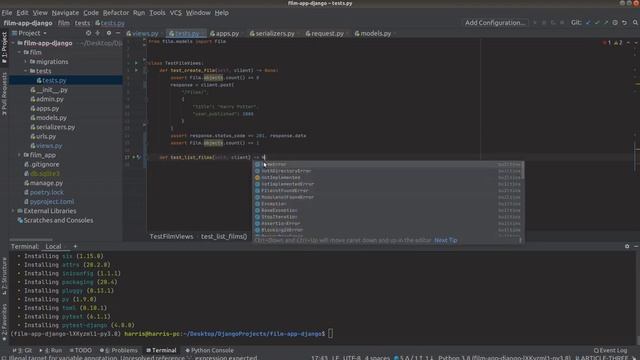Expand External Libraries node
The width and height of the screenshot is (640, 360).
pos(13,211)
